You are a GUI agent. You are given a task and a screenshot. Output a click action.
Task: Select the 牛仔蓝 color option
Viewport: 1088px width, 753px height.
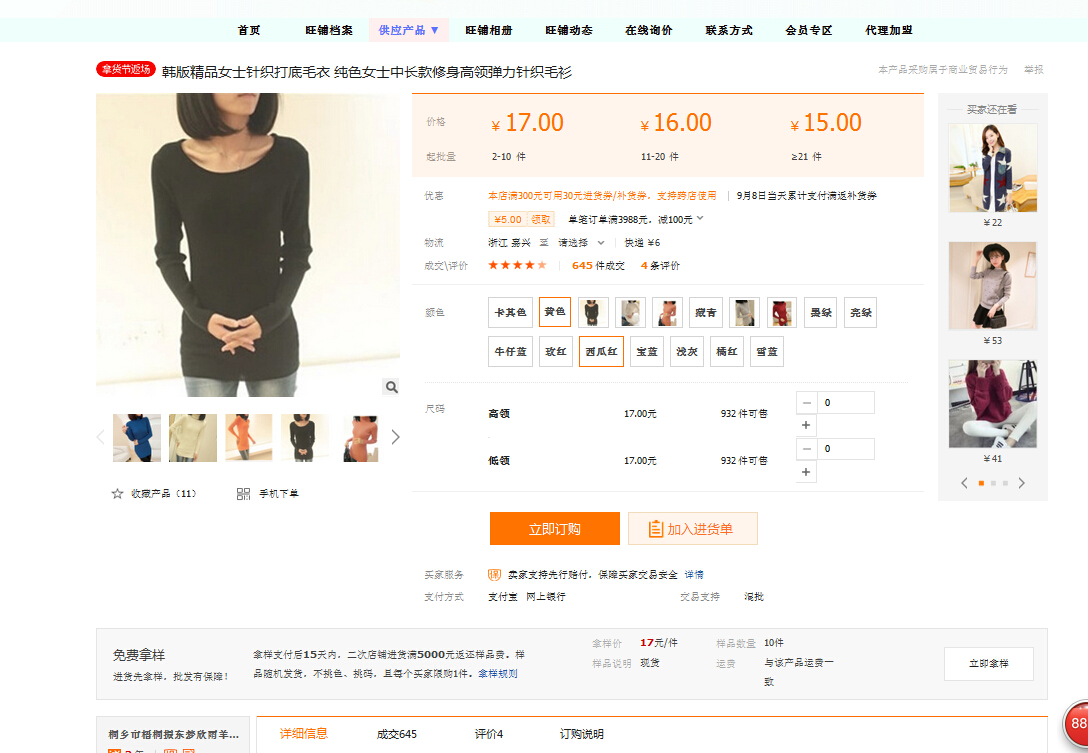(x=510, y=352)
